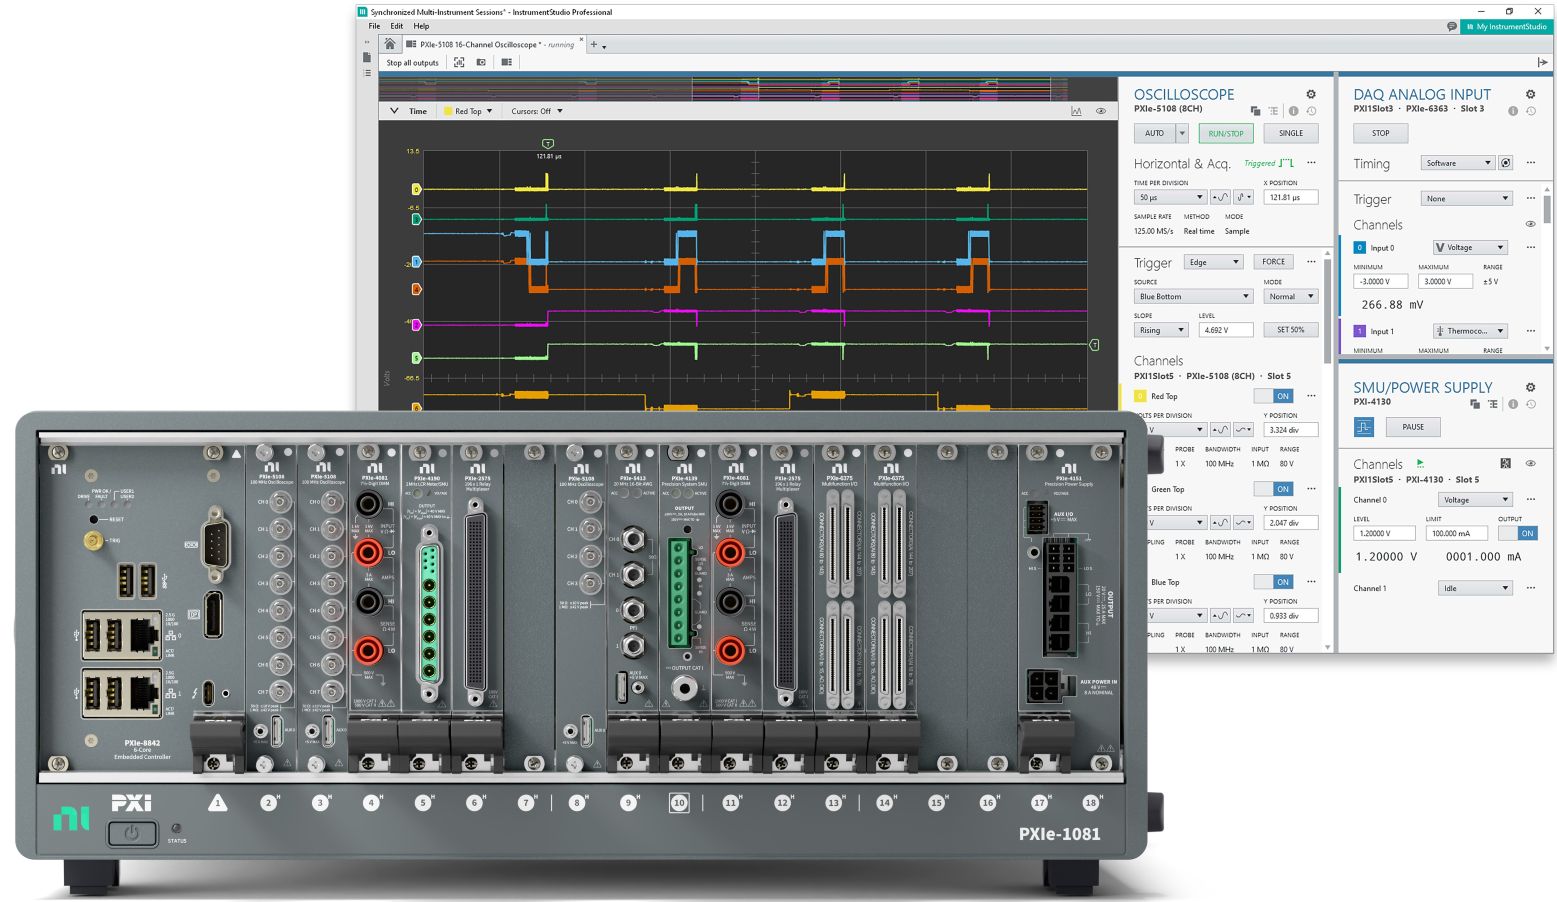The image size is (1557, 902).
Task: Click the yellow Red Top channel color swatch
Action: point(1140,396)
